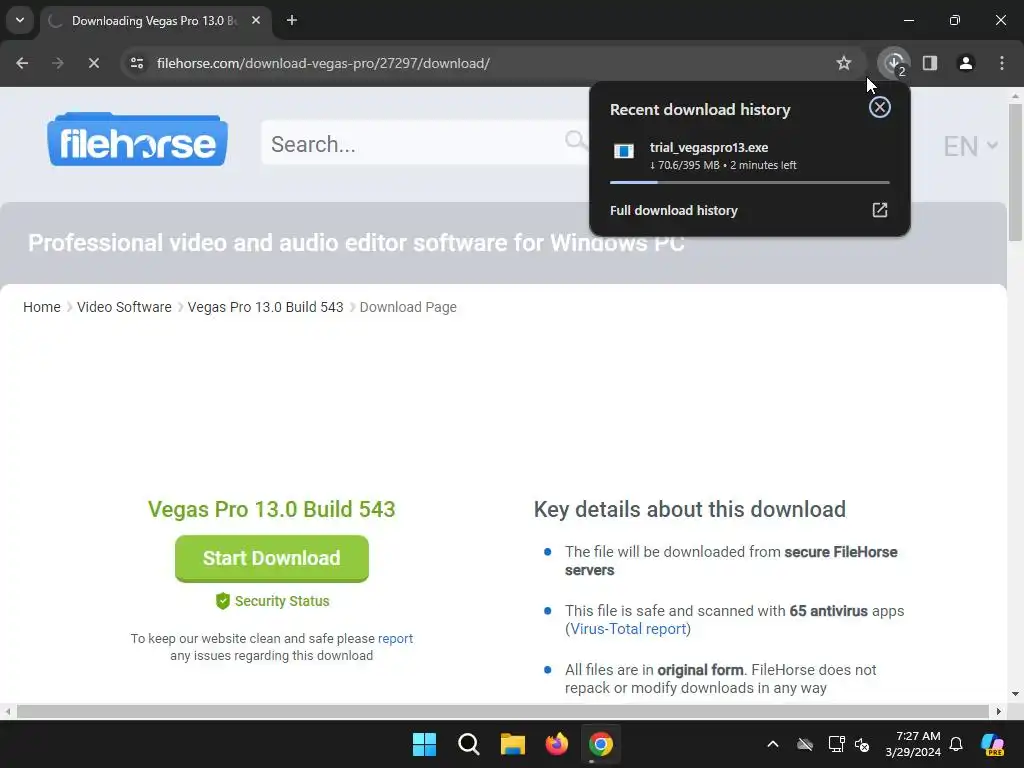
Task: Select the Downloading Vegas Pro 13.0 tab
Action: coord(154,21)
